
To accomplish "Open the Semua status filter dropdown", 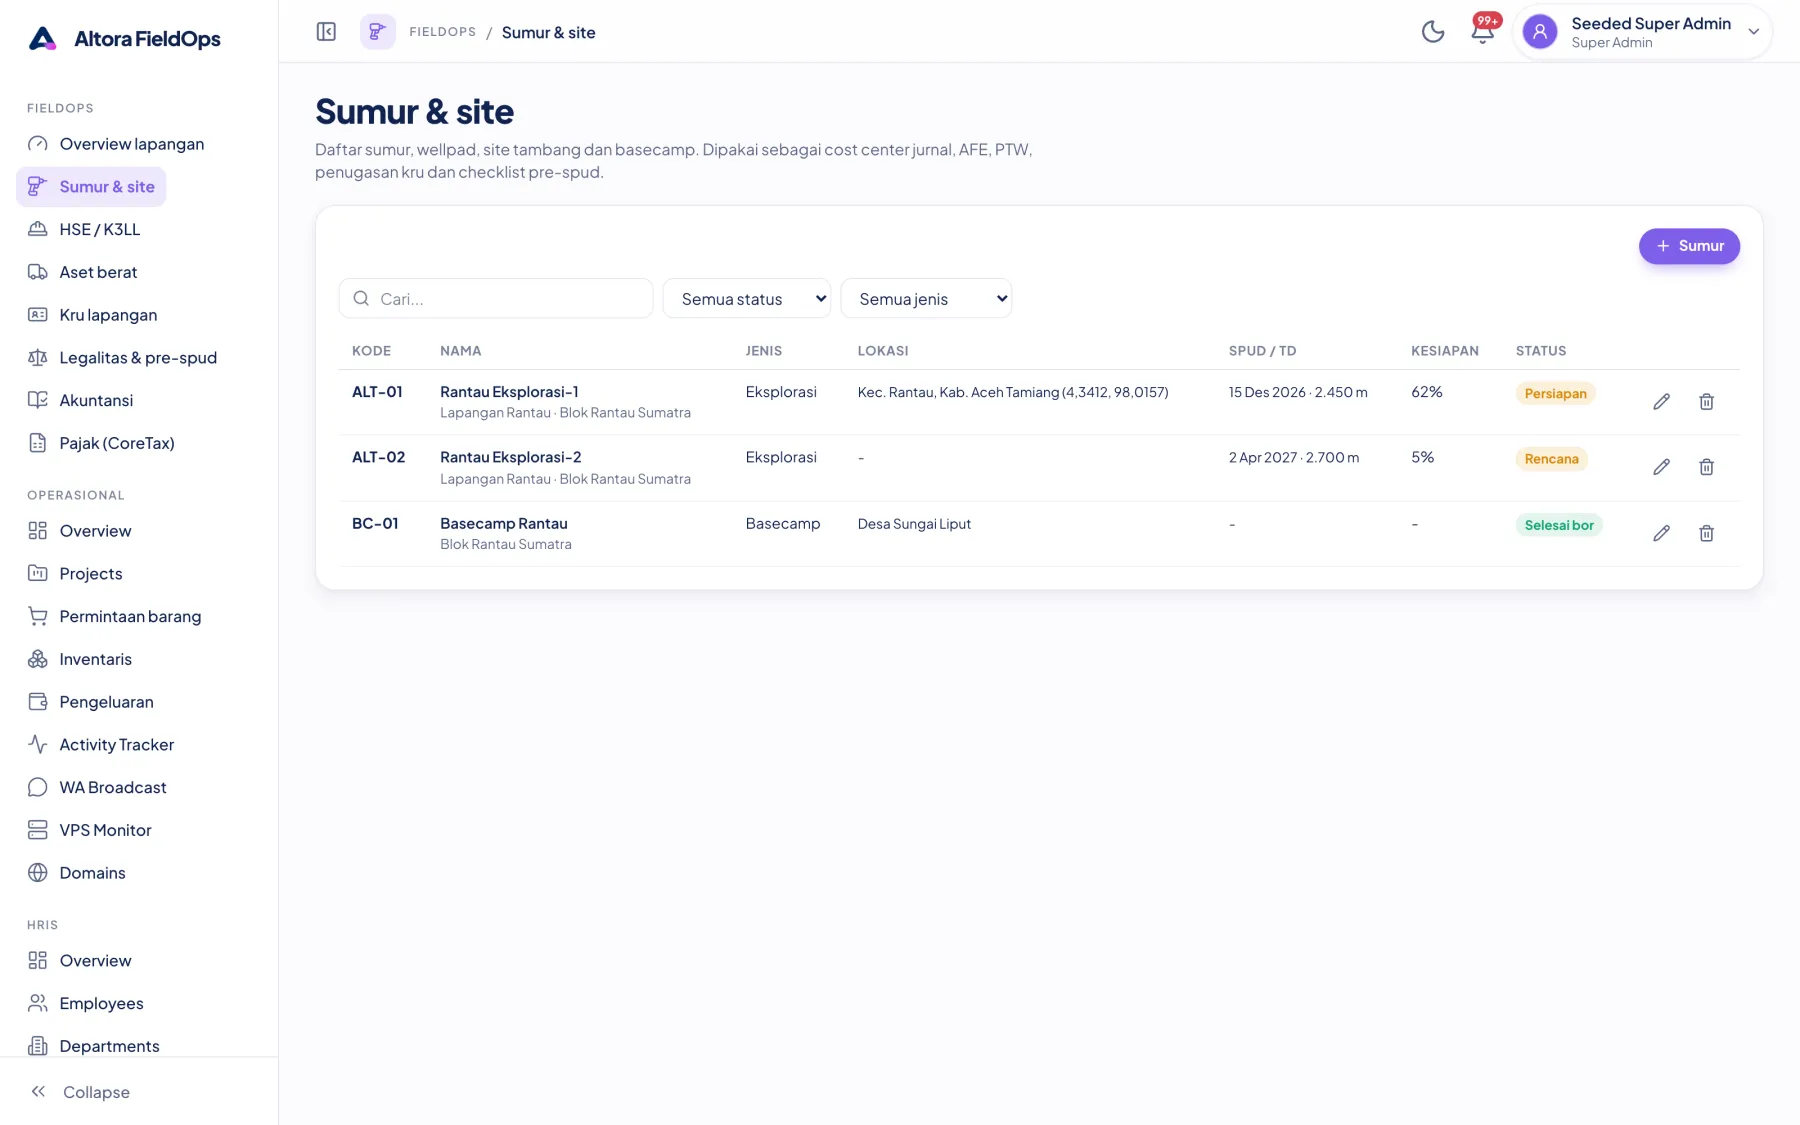I will (747, 298).
